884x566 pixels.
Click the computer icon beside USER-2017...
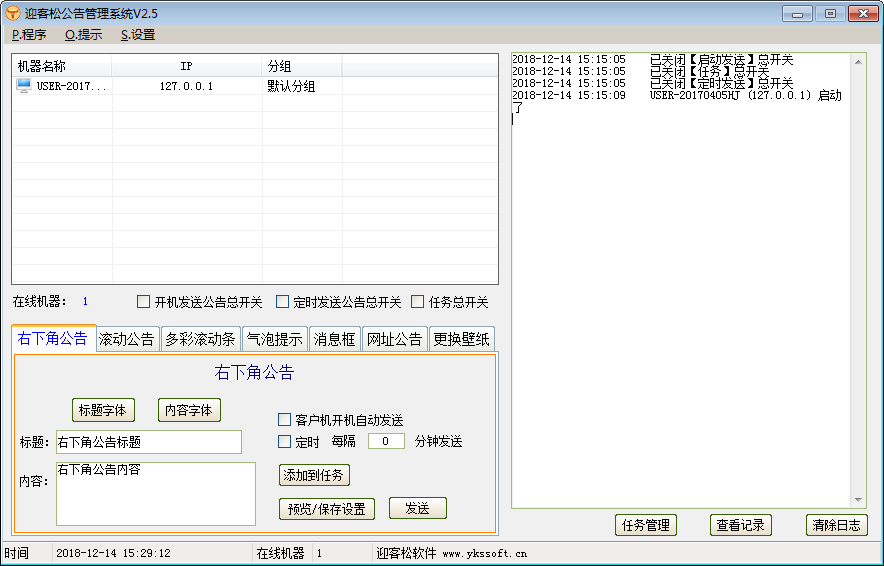(x=24, y=86)
